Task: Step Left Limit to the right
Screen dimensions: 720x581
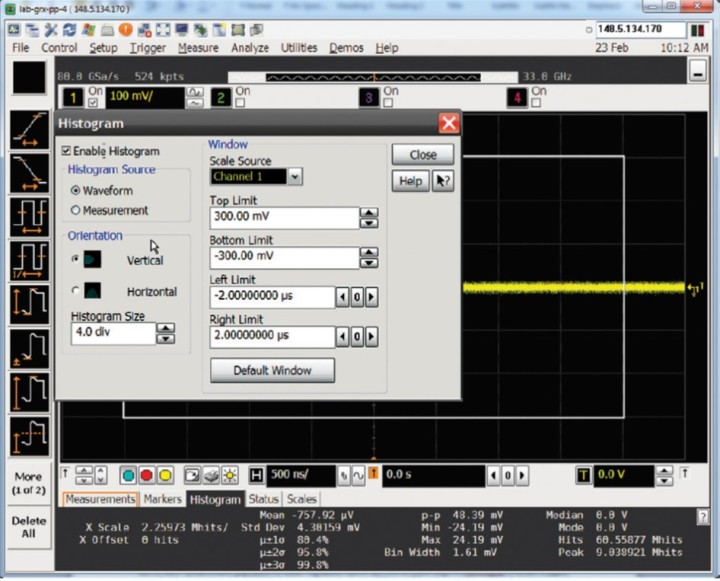Action: [x=371, y=297]
